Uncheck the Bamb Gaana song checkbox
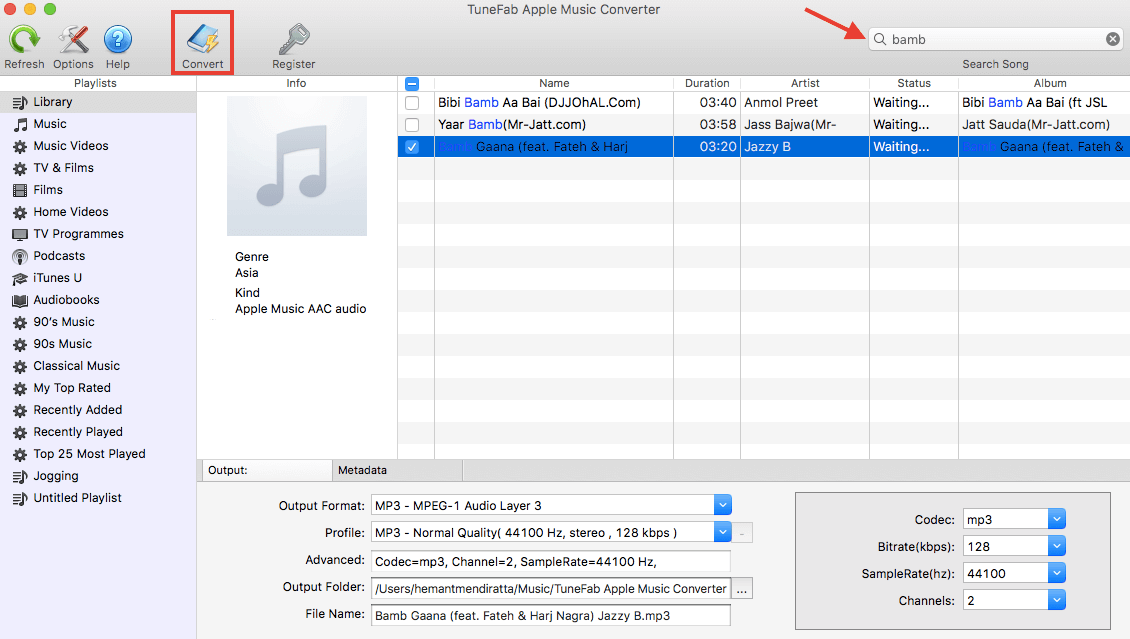Viewport: 1130px width, 639px height. [x=412, y=147]
